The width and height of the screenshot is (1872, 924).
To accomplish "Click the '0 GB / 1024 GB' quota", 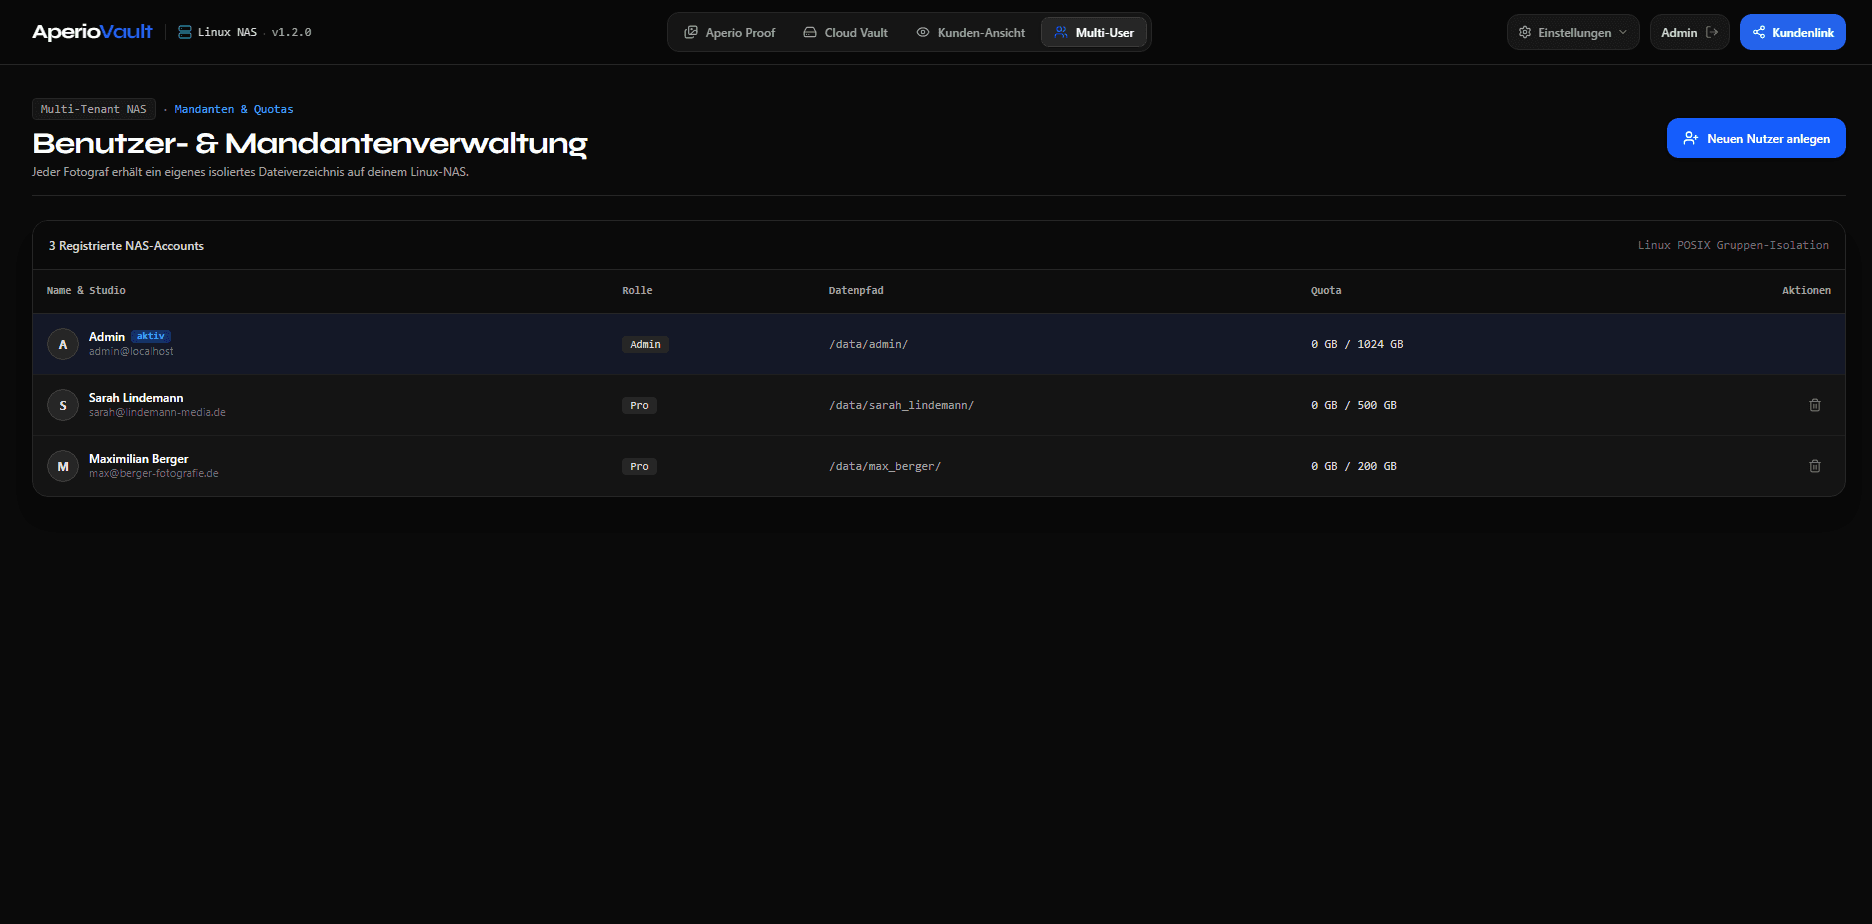I will (x=1357, y=344).
